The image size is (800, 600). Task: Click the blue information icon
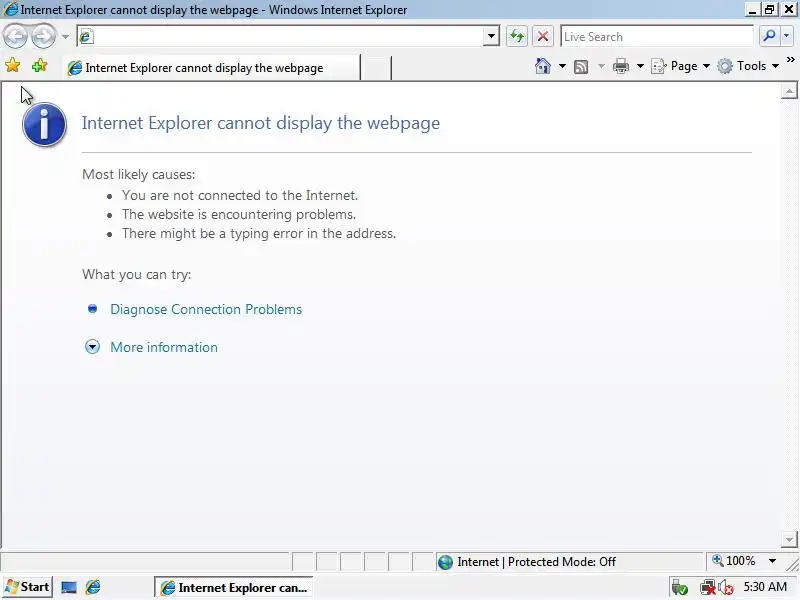[44, 125]
